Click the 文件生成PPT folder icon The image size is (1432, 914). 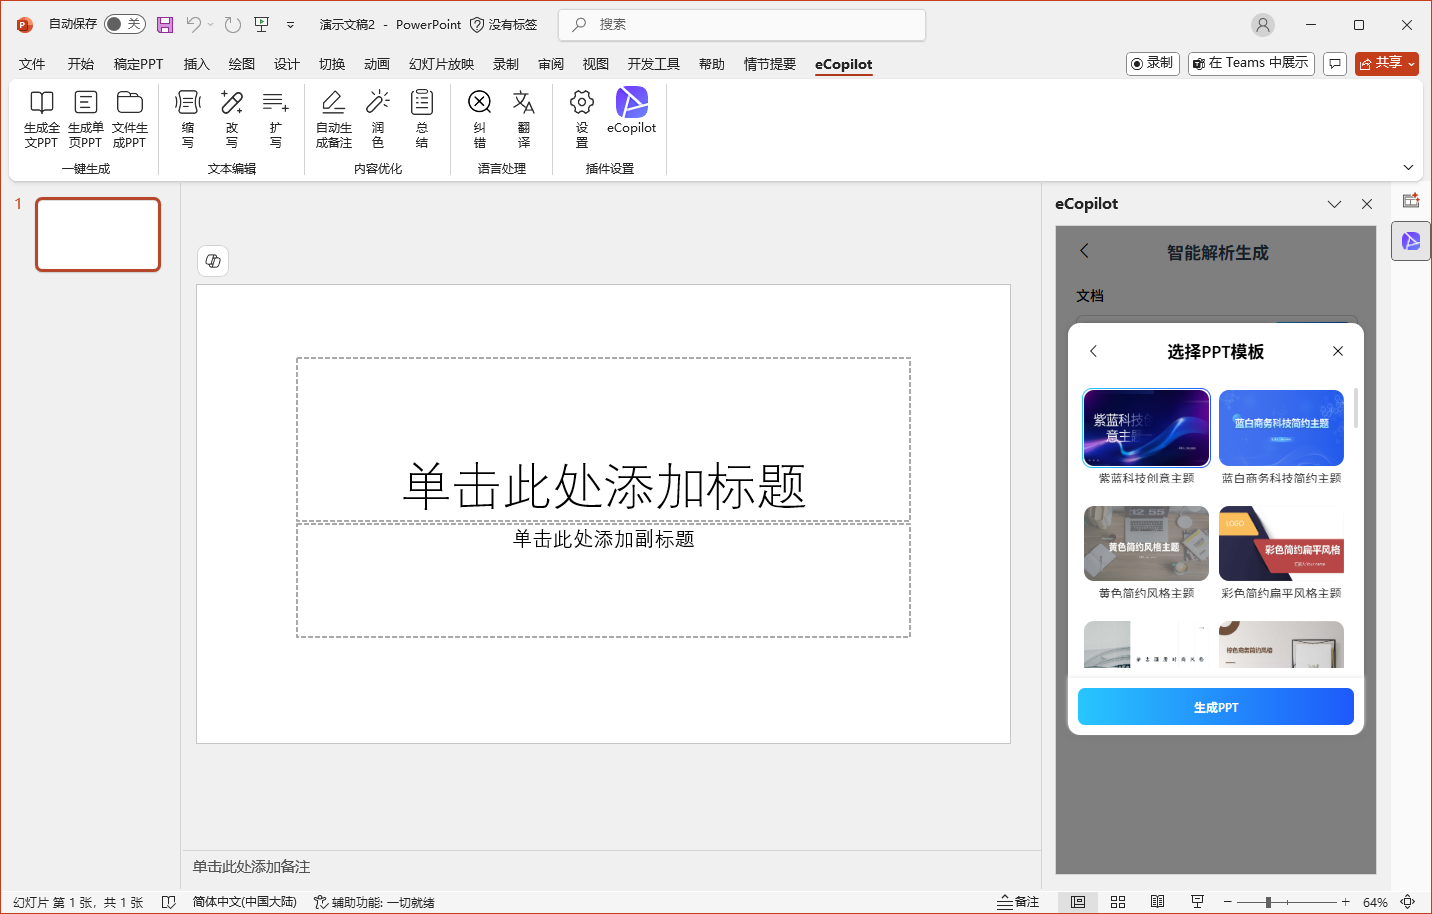(129, 103)
